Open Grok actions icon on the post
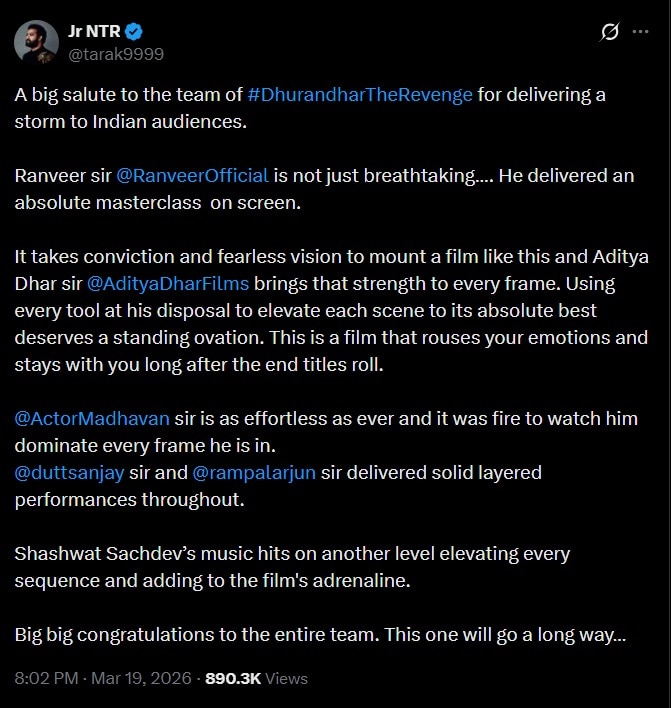Viewport: 671px width, 708px height. pyautogui.click(x=609, y=32)
